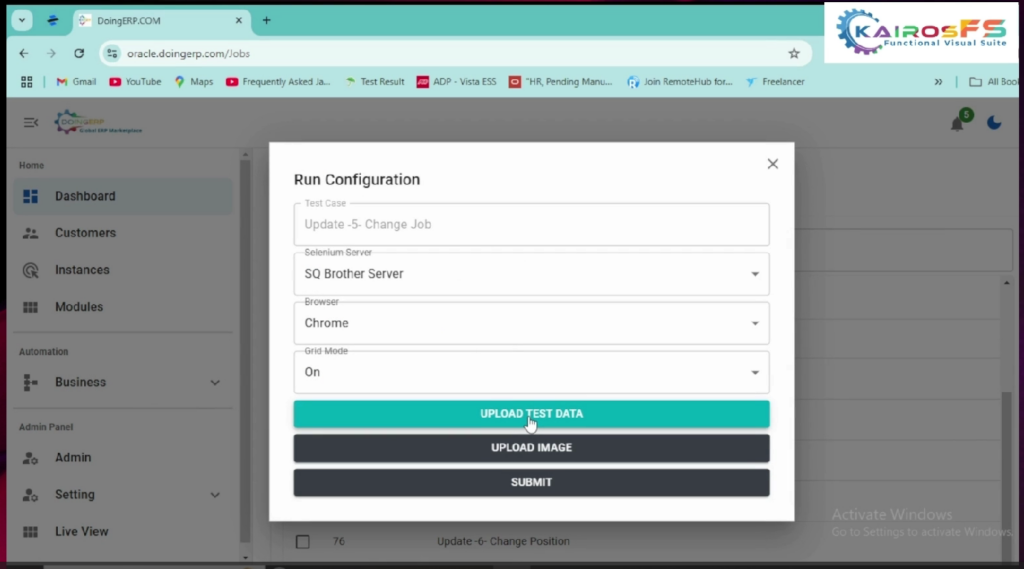This screenshot has height=569, width=1024.
Task: Click the Admin sidebar icon
Action: point(31,458)
